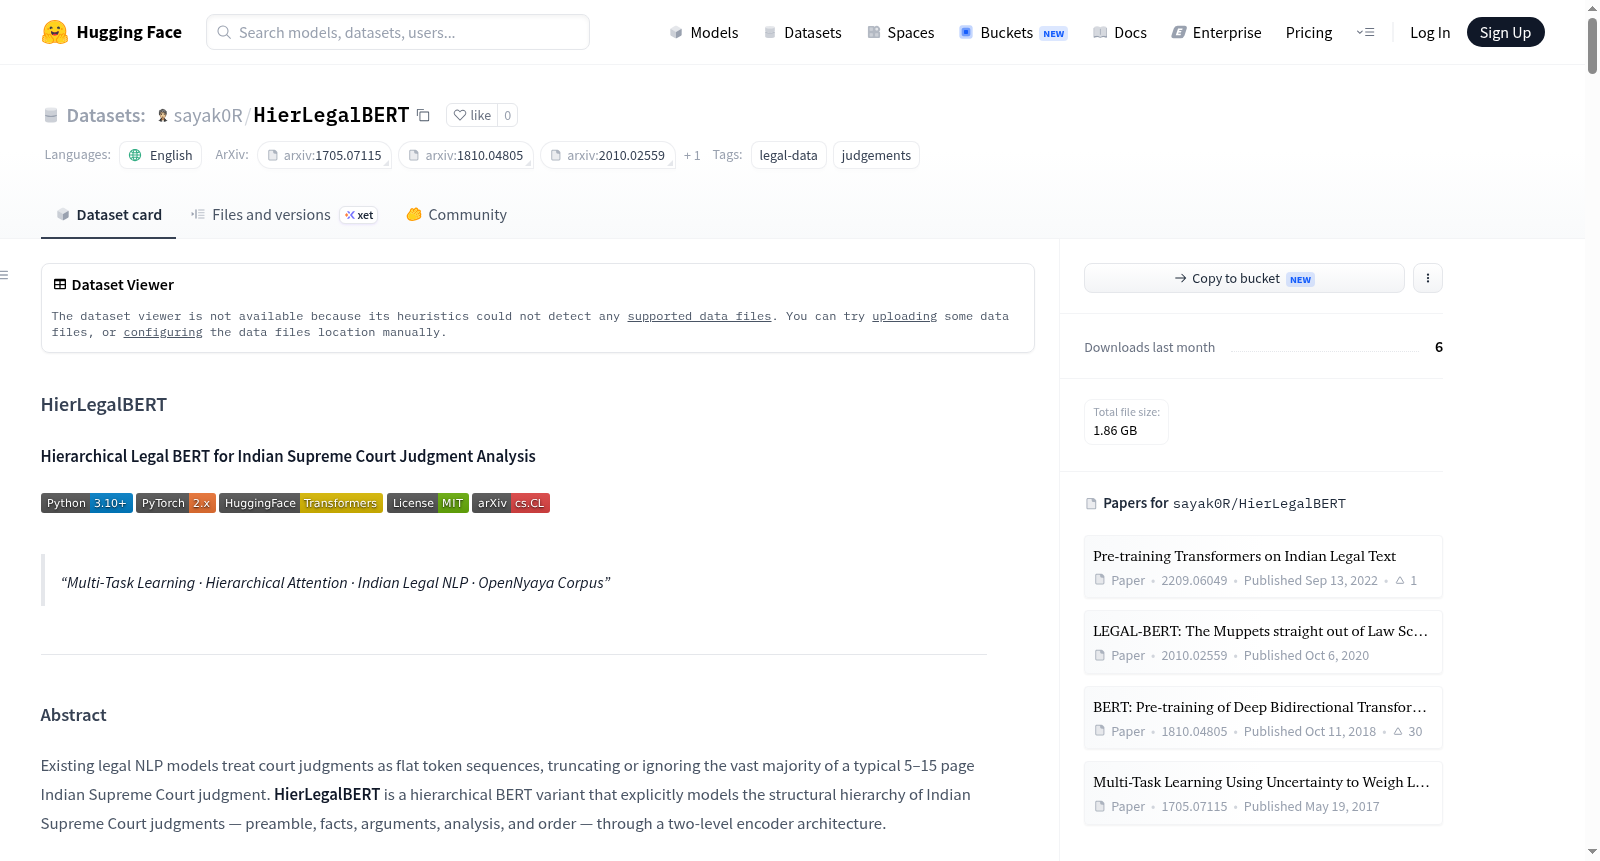The image size is (1600, 861).
Task: Open the Pricing page
Action: (1309, 32)
